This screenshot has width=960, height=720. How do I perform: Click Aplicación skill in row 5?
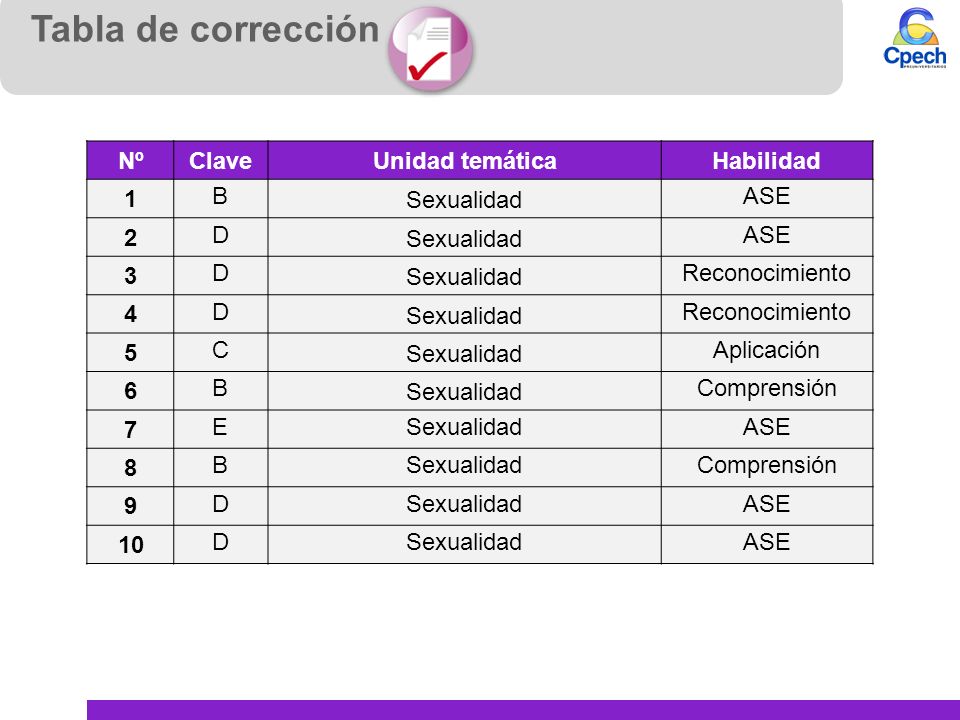tap(767, 350)
